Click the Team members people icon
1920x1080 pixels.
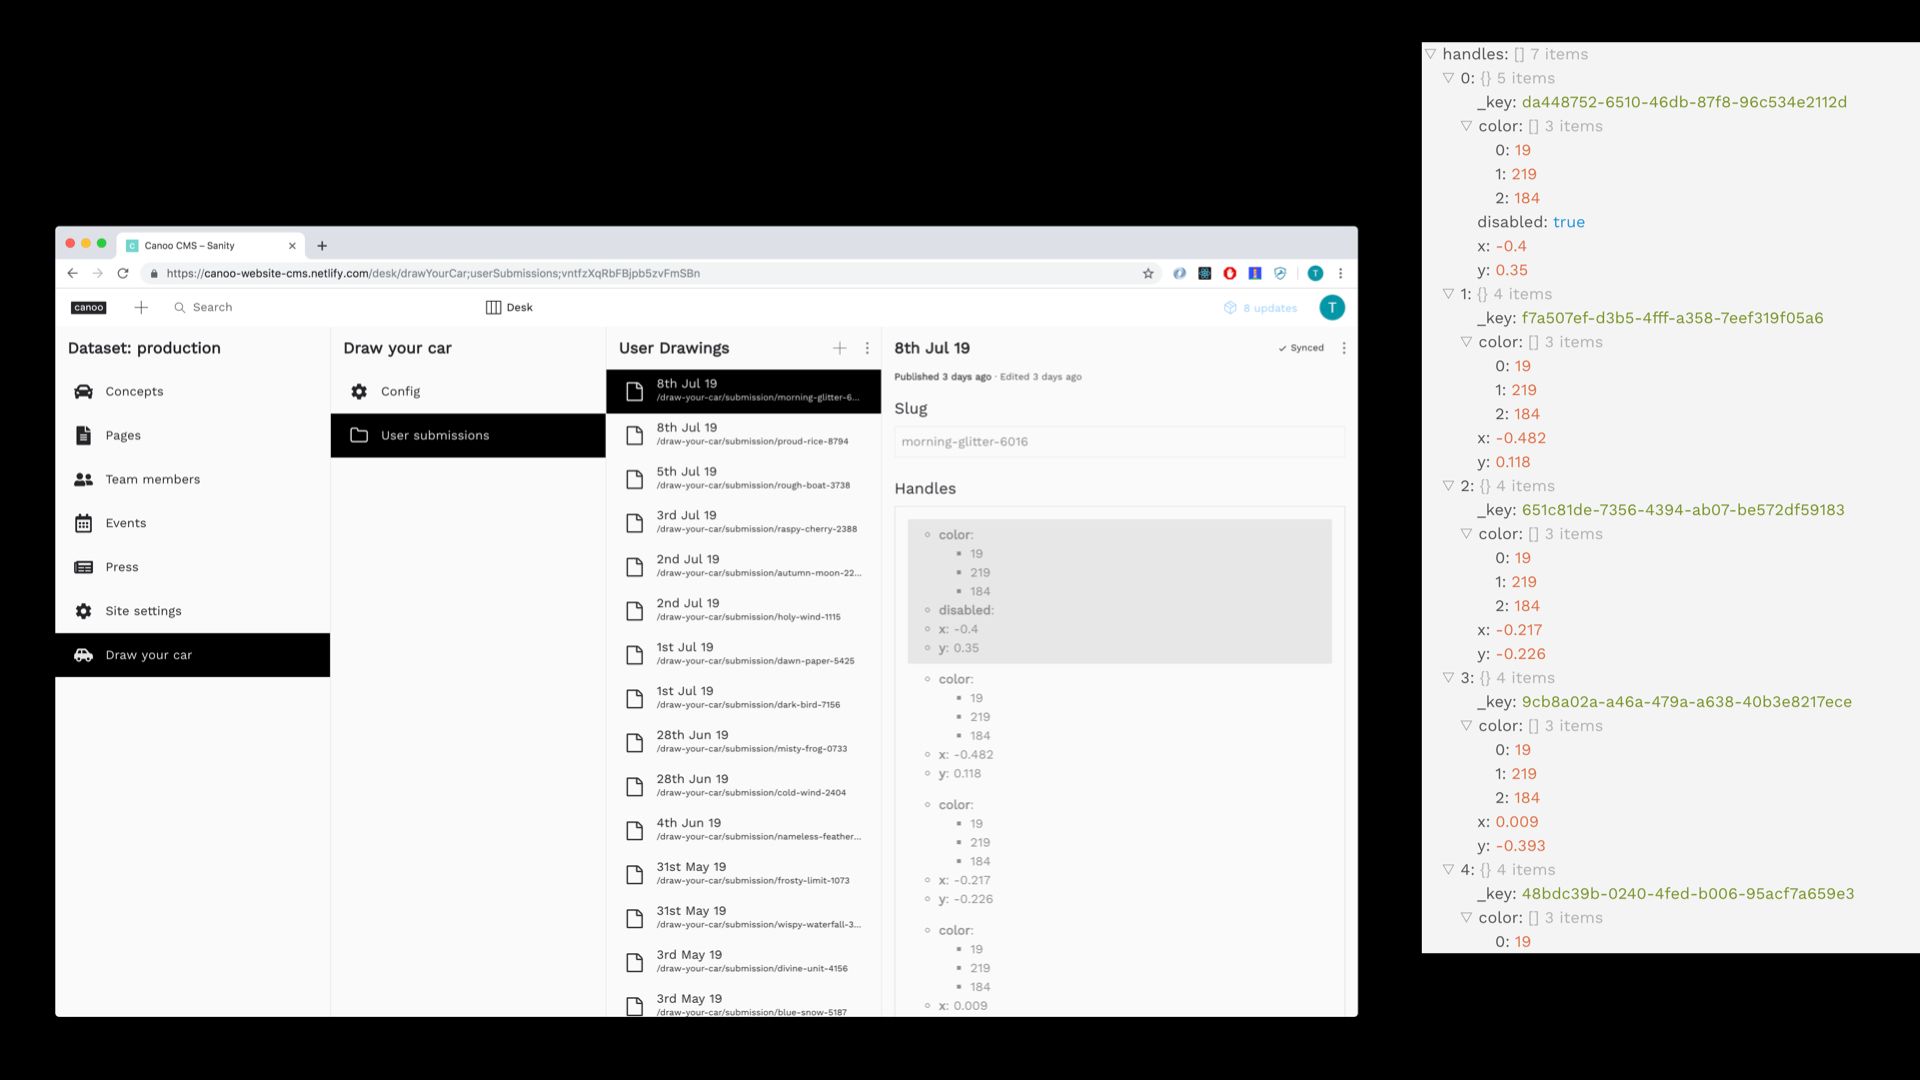click(84, 479)
